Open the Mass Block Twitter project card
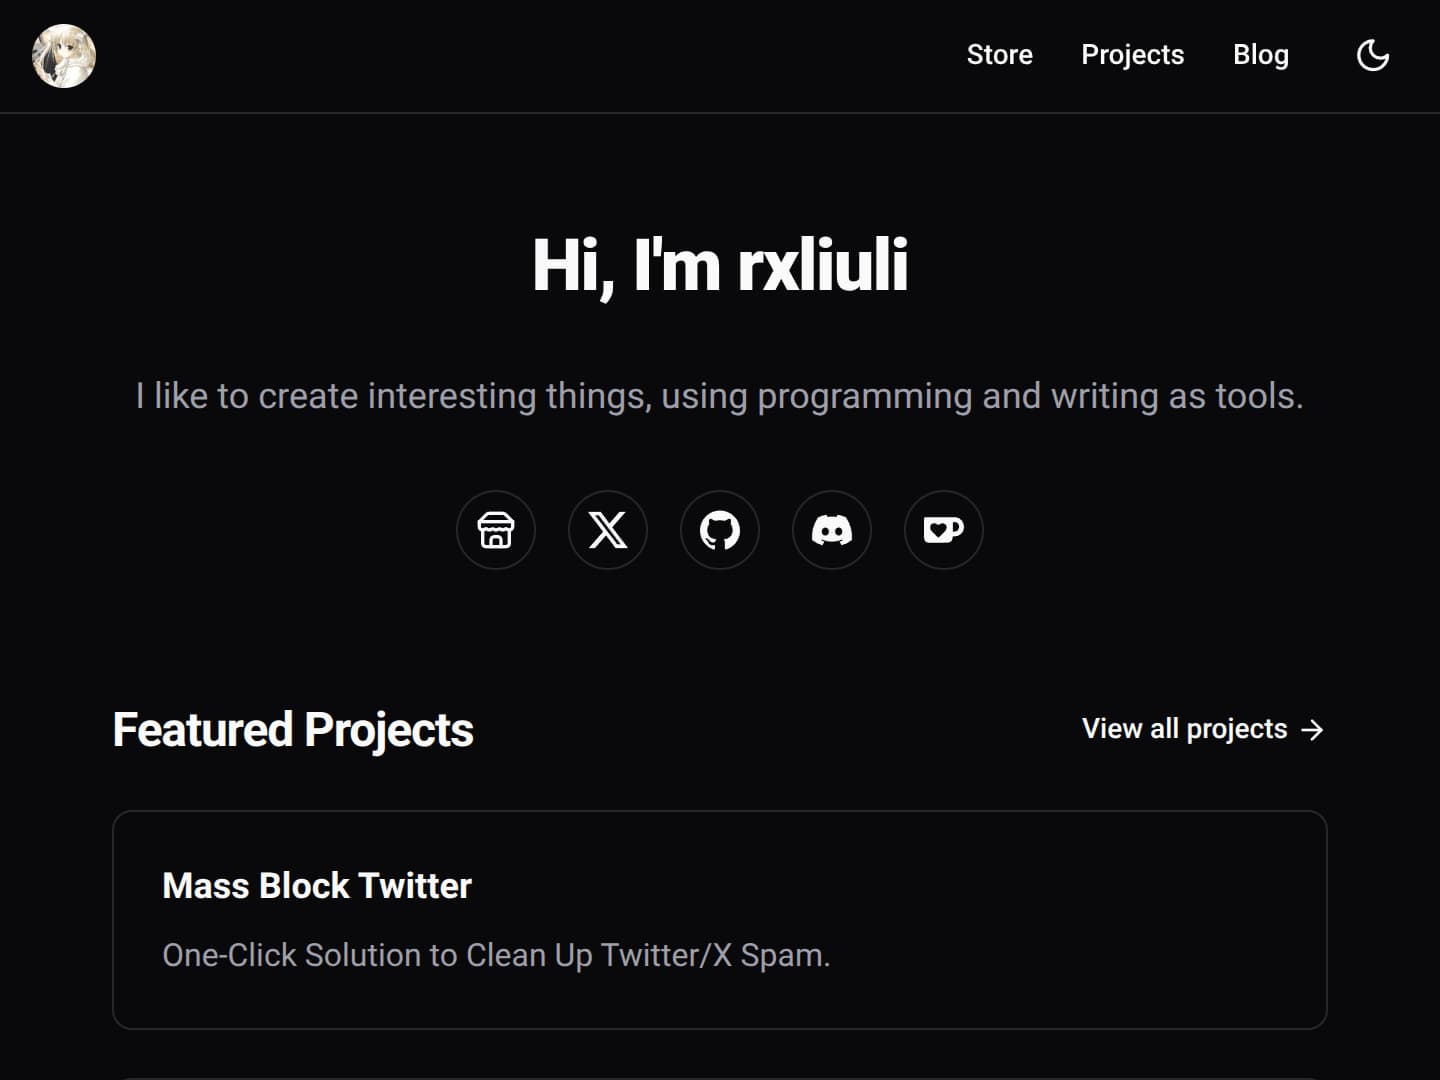1440x1080 pixels. tap(719, 920)
